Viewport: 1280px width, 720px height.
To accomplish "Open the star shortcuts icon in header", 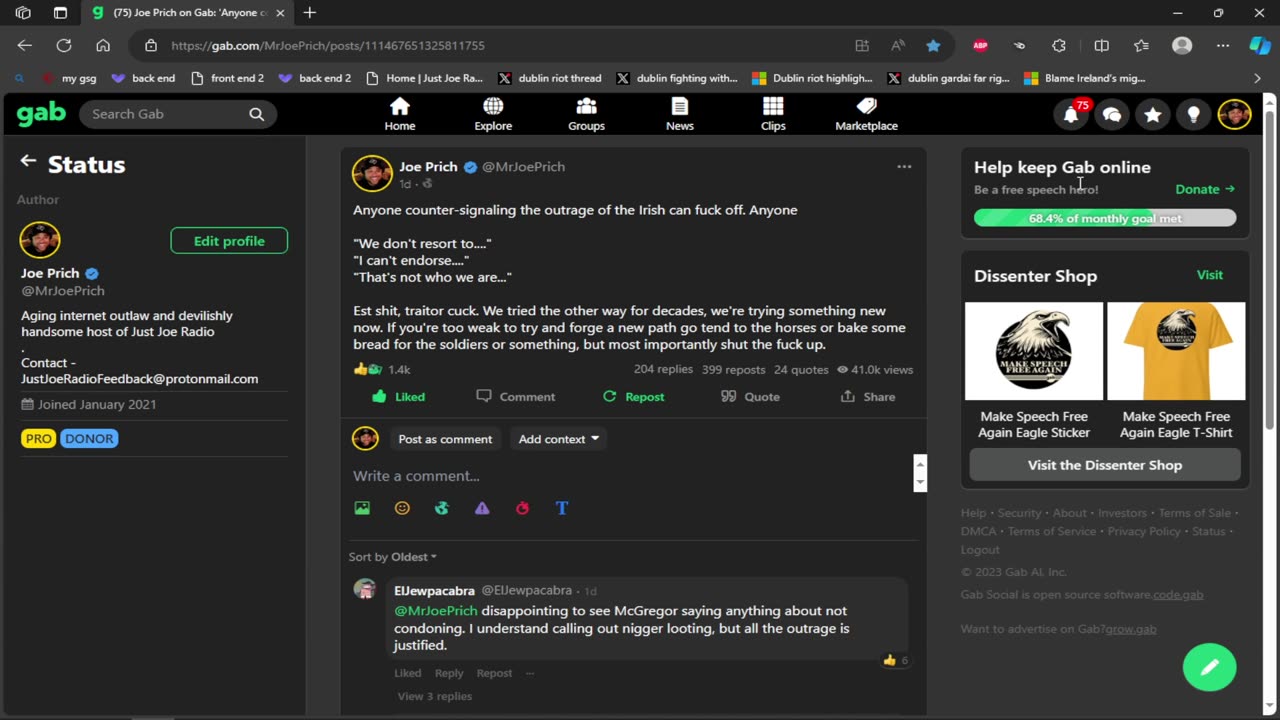I will point(1153,115).
